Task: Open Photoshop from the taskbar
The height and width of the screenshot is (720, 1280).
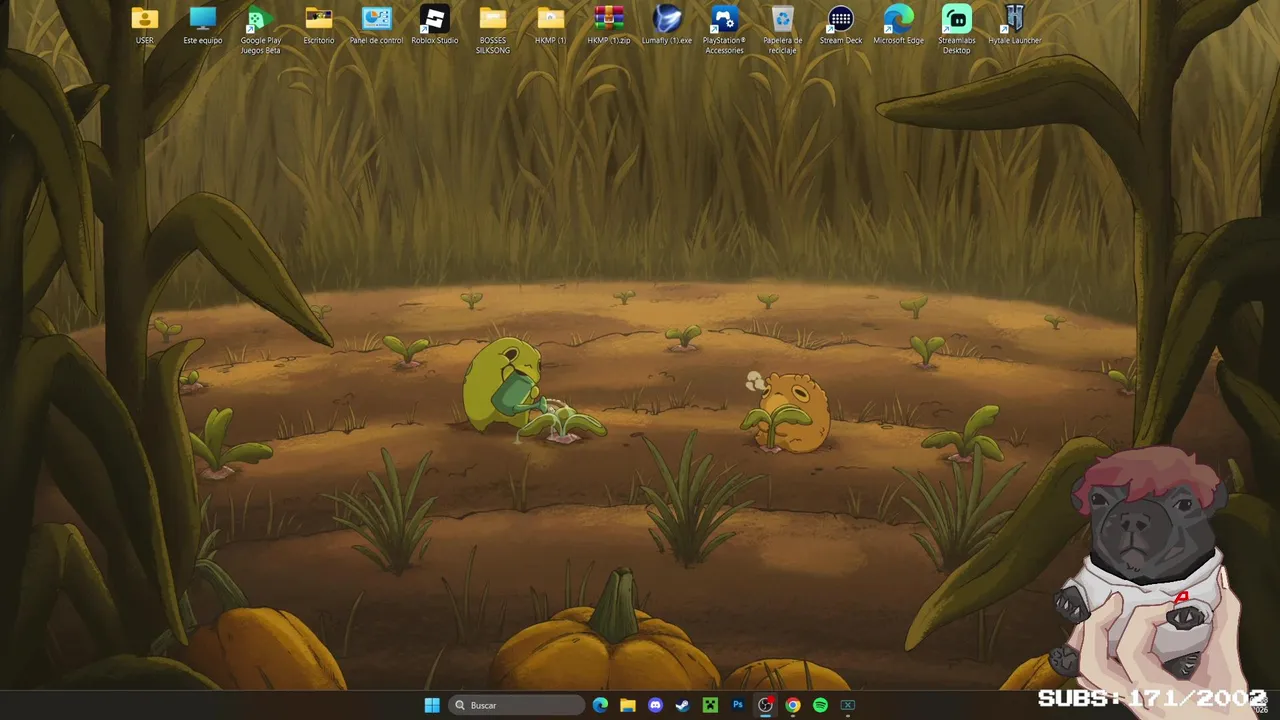Action: coord(737,705)
